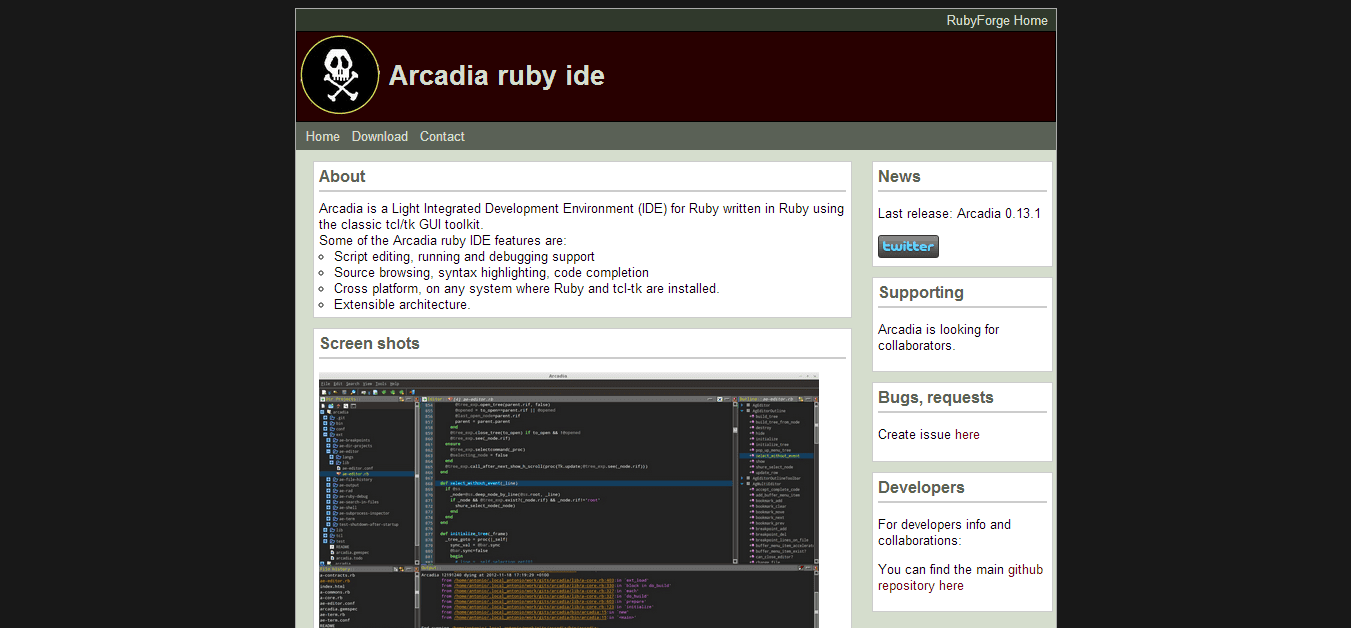Click the About heading

(x=342, y=176)
